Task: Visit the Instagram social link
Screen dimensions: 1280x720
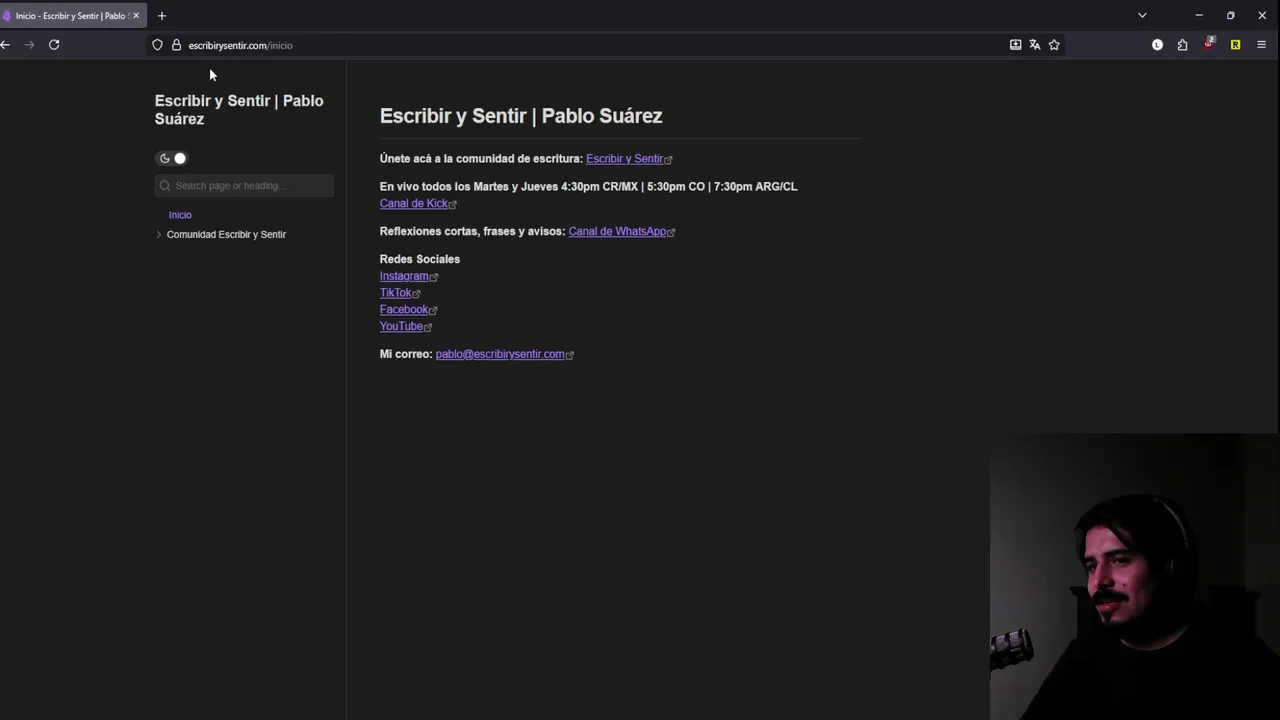Action: click(404, 276)
